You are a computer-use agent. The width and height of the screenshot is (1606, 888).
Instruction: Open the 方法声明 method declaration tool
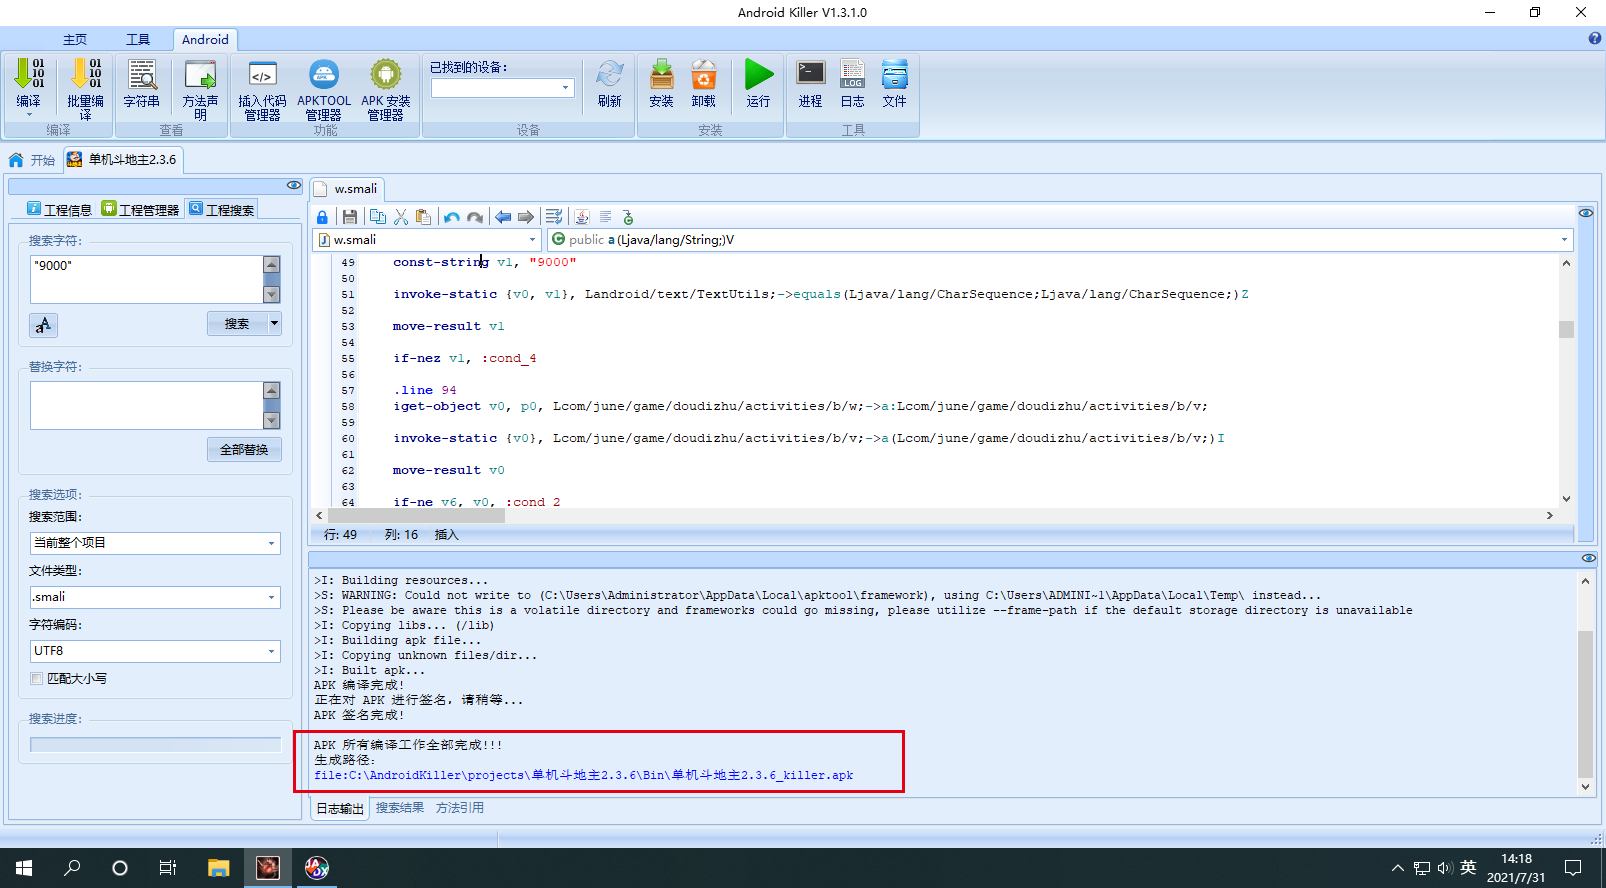tap(200, 89)
